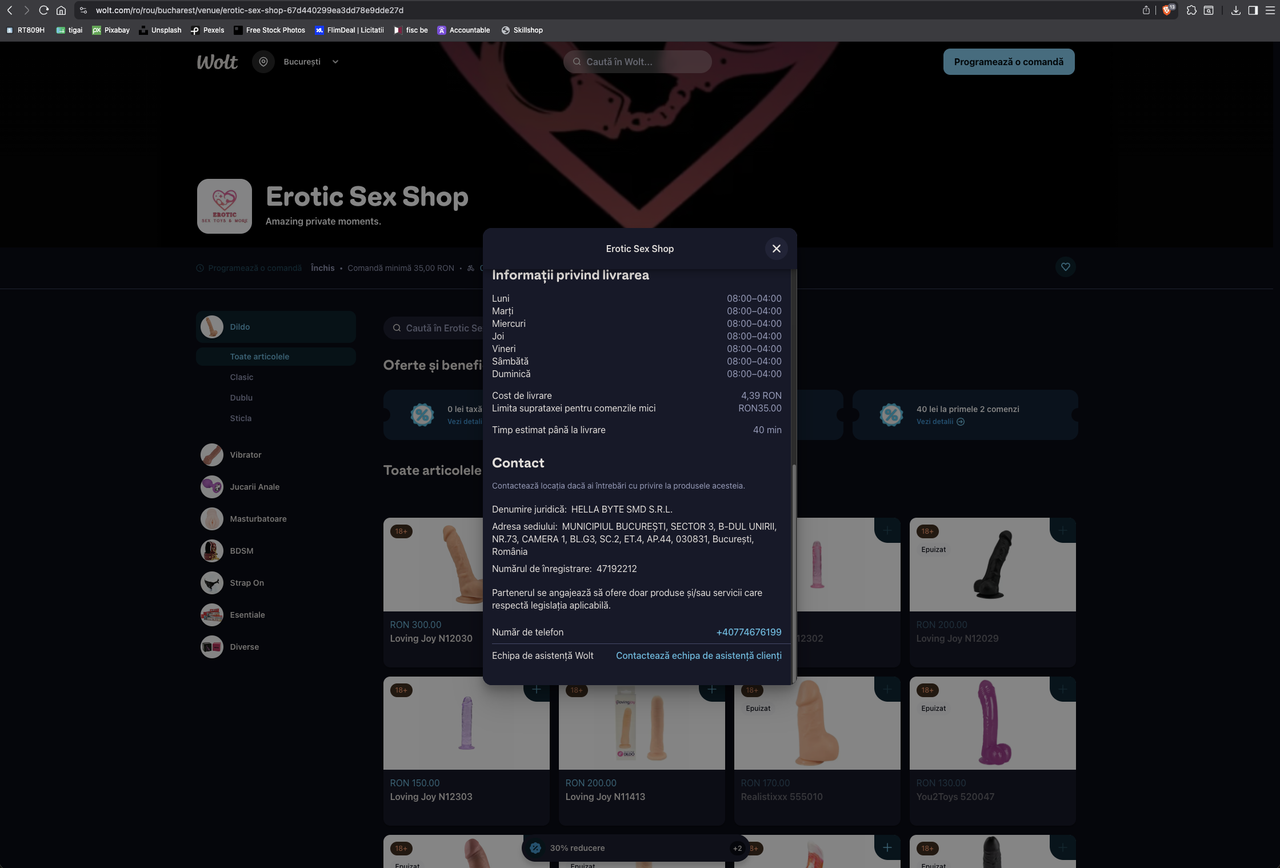Click the browser address bar URL
The width and height of the screenshot is (1280, 868).
coord(249,10)
